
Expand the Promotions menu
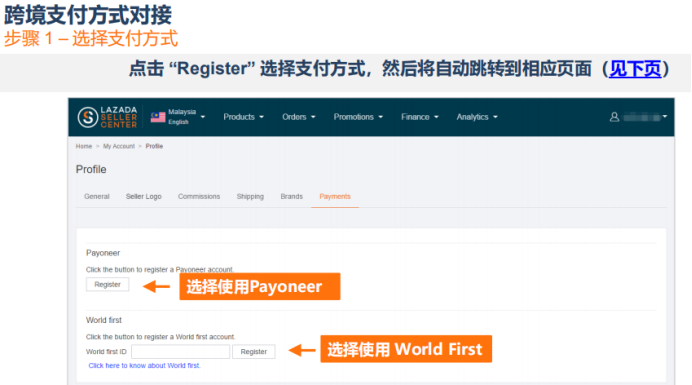click(x=358, y=117)
